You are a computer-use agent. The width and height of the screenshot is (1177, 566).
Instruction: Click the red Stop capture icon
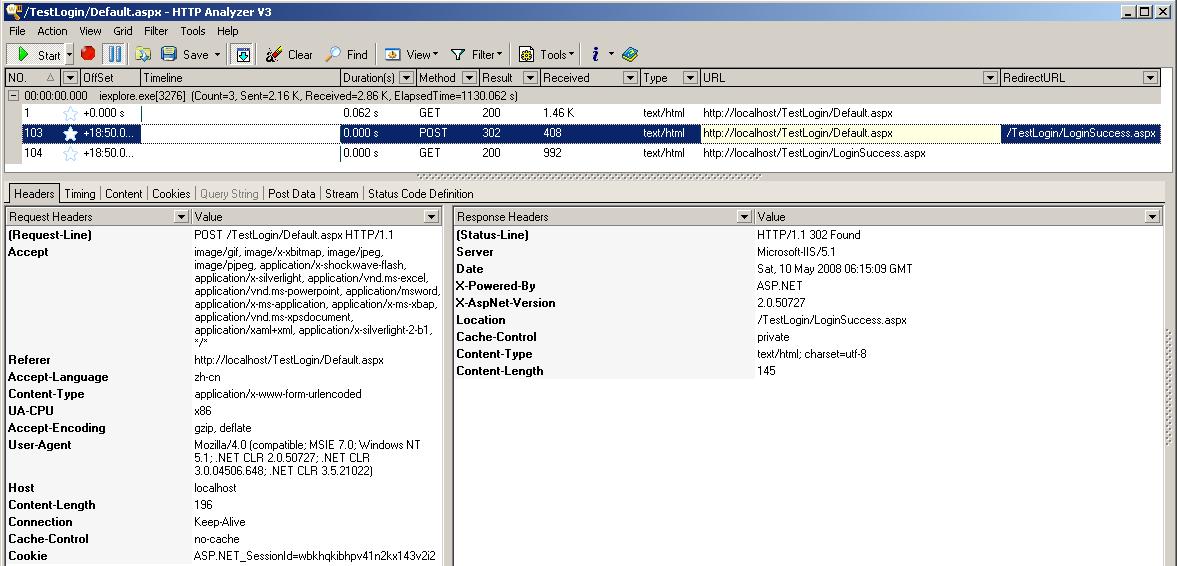89,54
